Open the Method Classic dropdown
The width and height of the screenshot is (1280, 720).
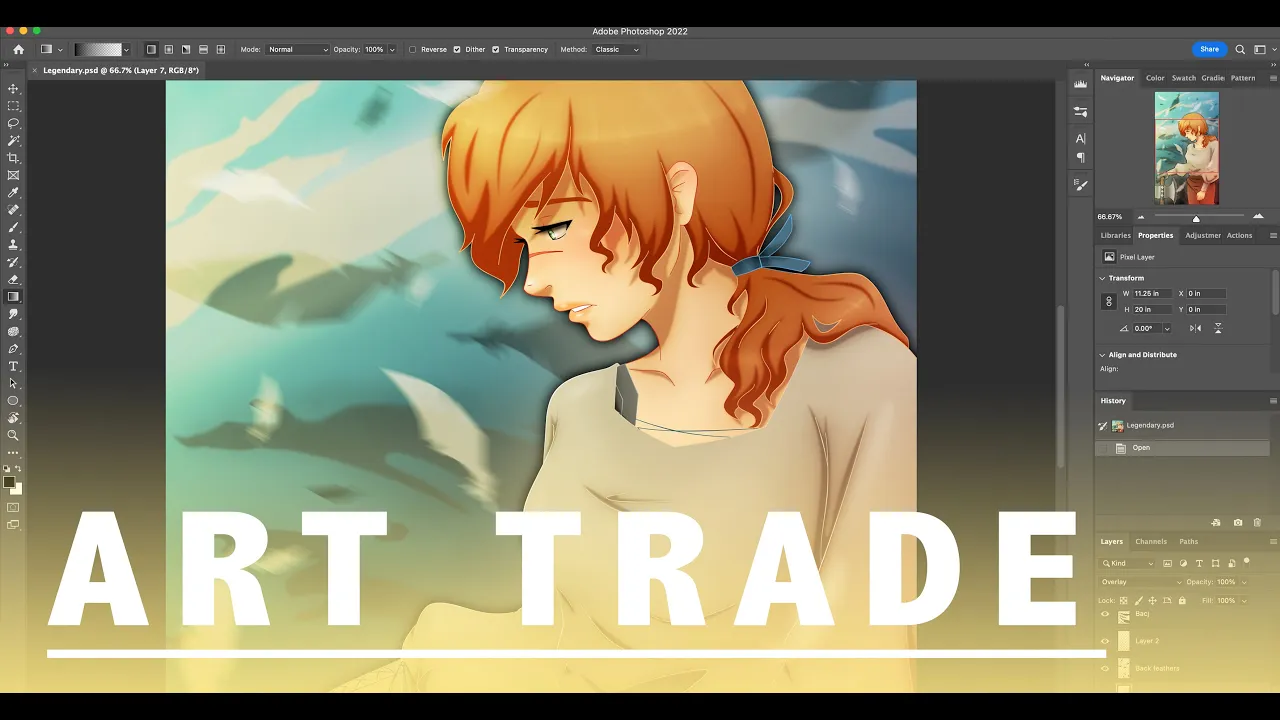point(615,49)
